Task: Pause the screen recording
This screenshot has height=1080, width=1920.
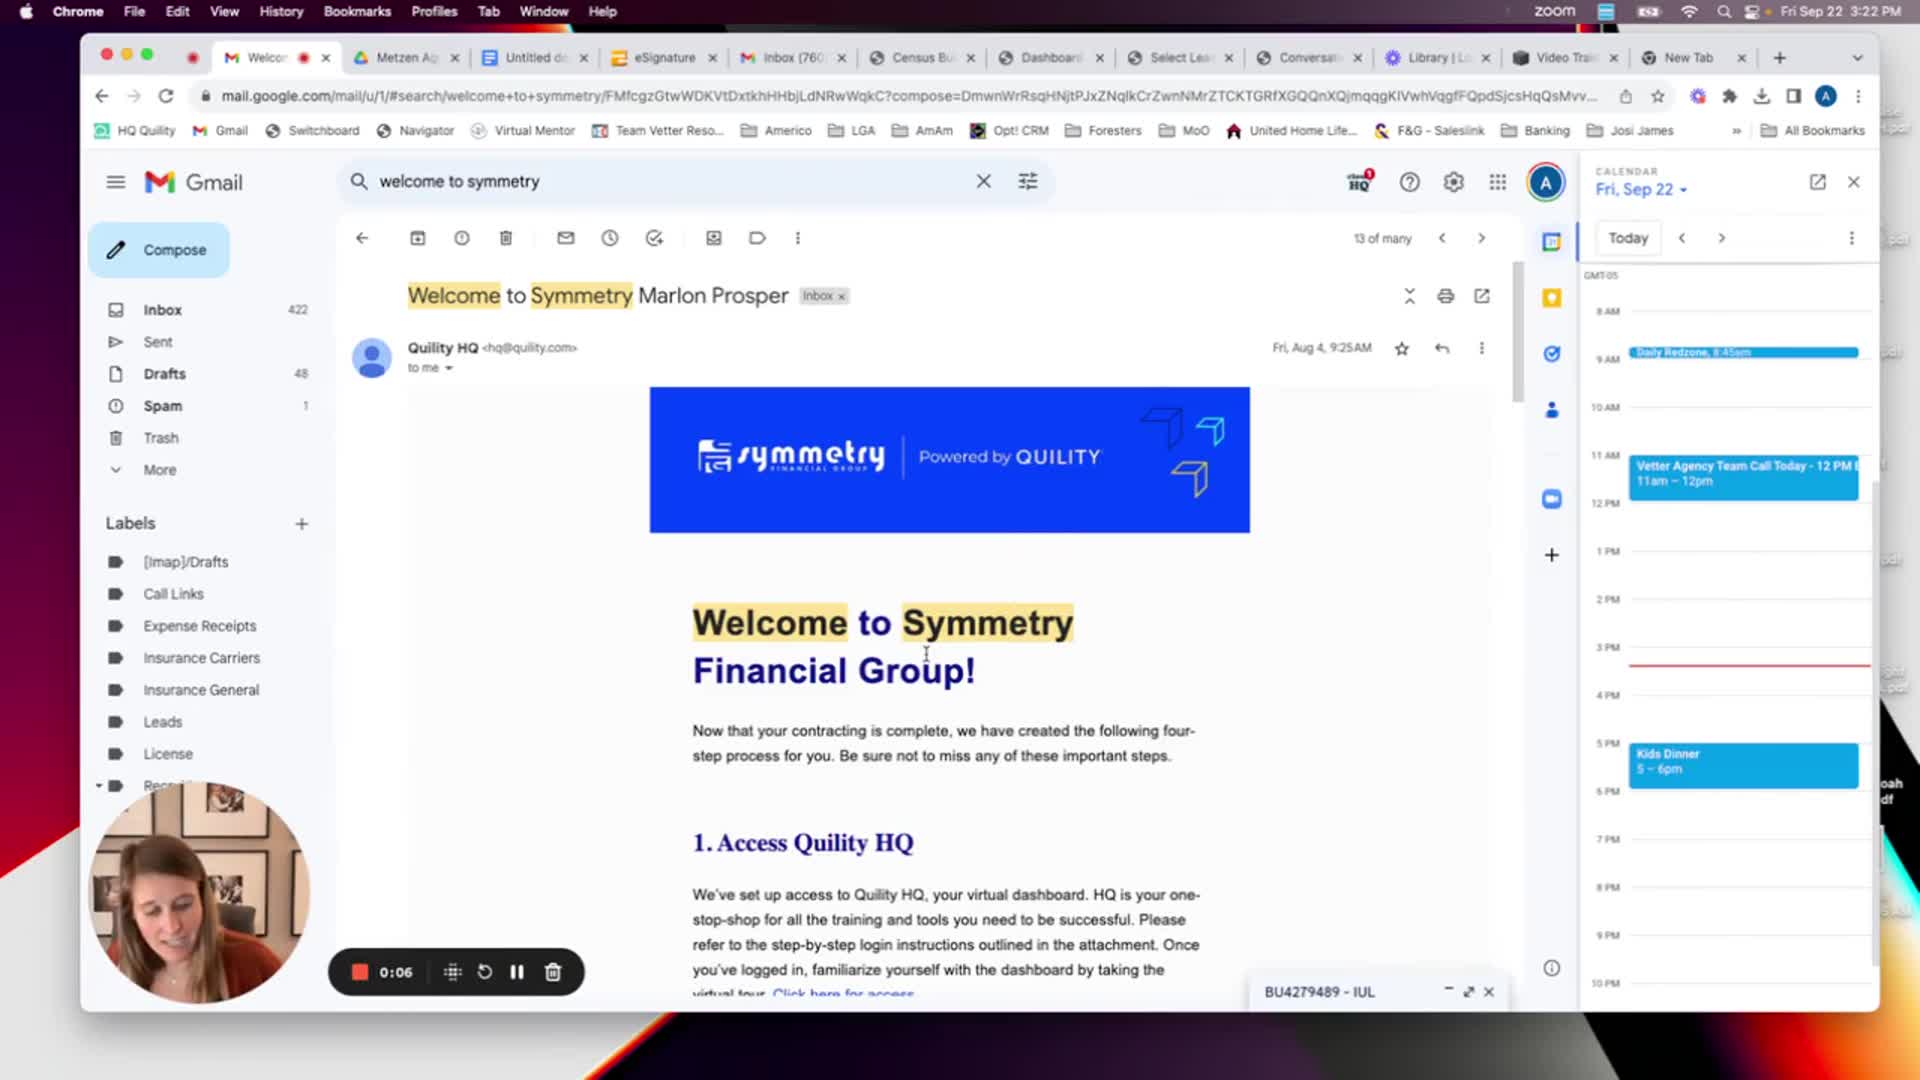Action: (x=517, y=972)
